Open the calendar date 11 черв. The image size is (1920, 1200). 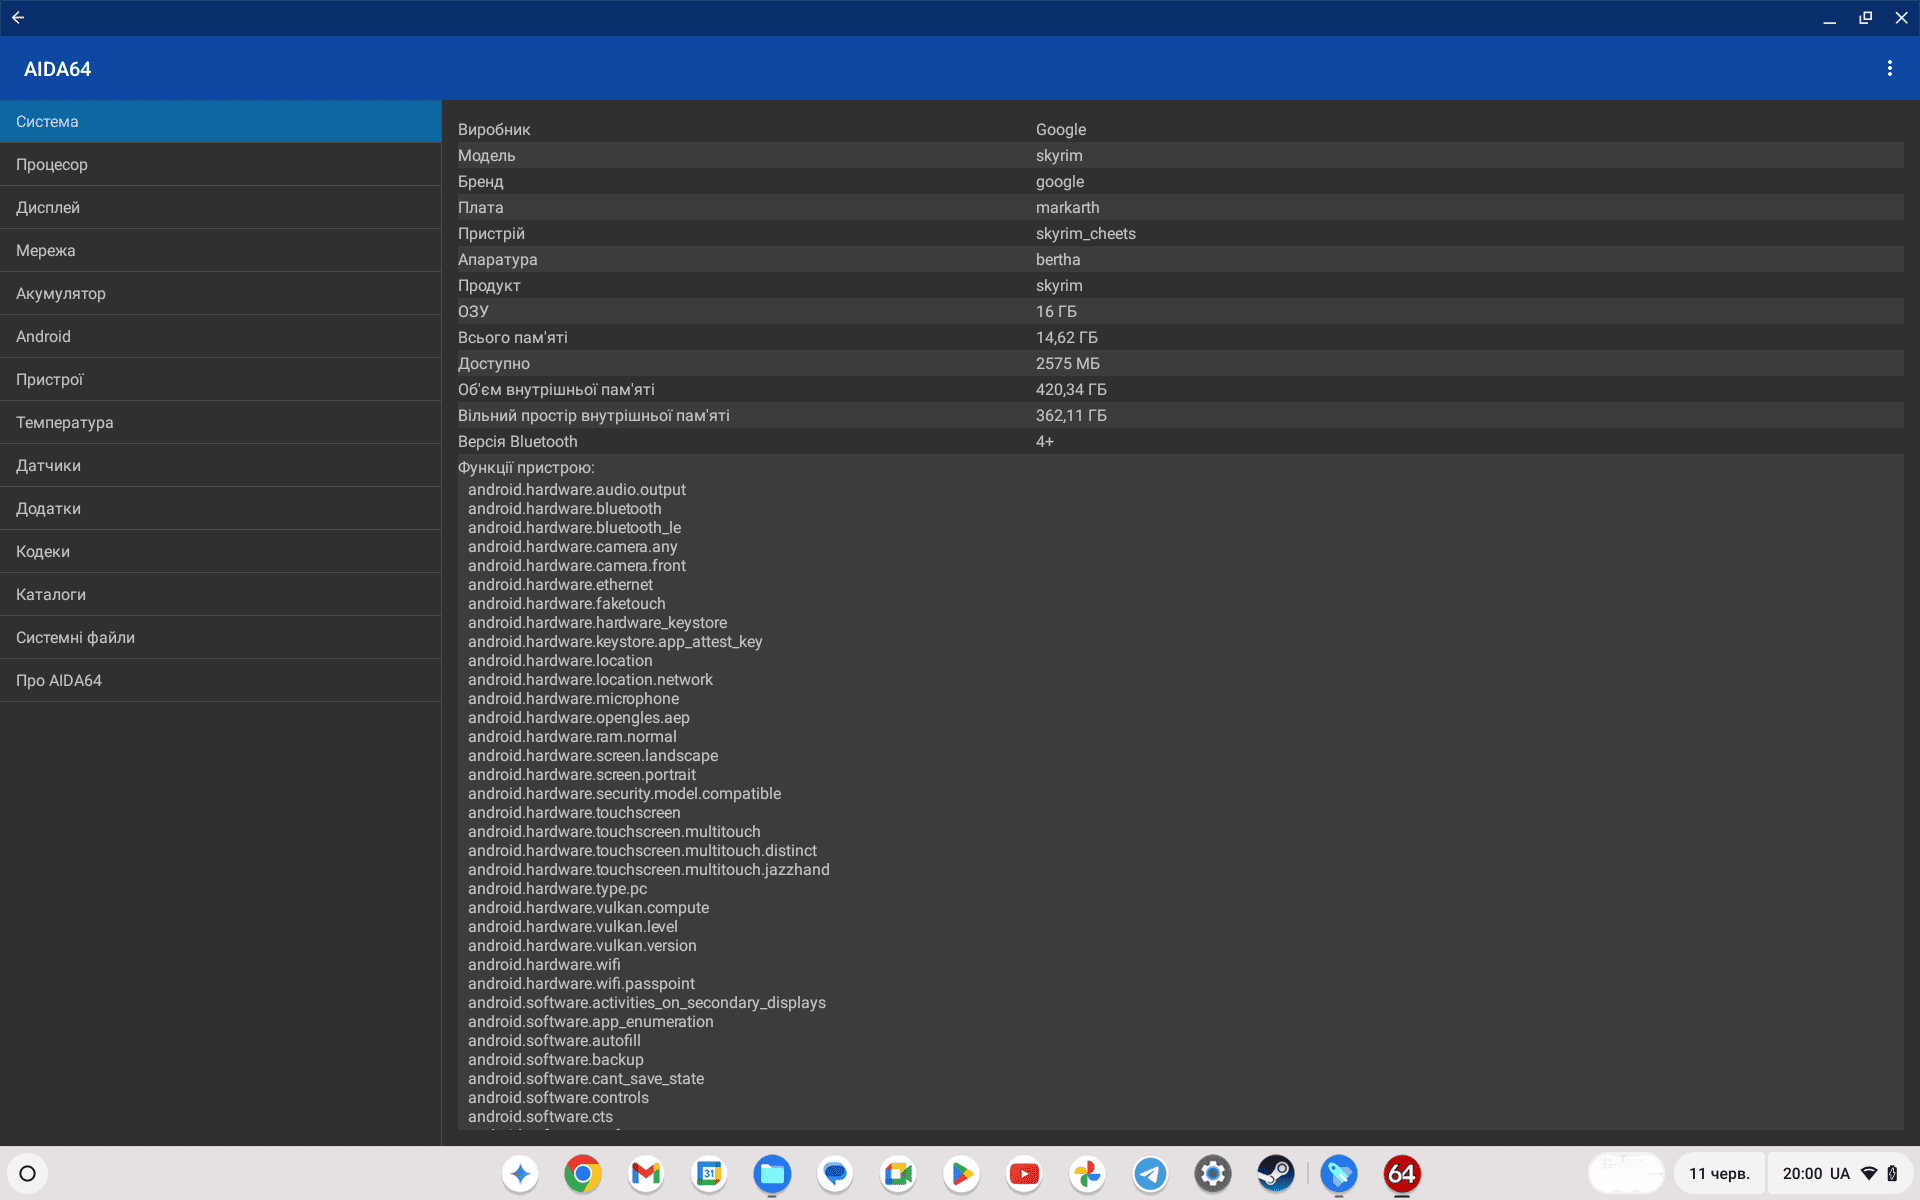click(x=1719, y=1173)
